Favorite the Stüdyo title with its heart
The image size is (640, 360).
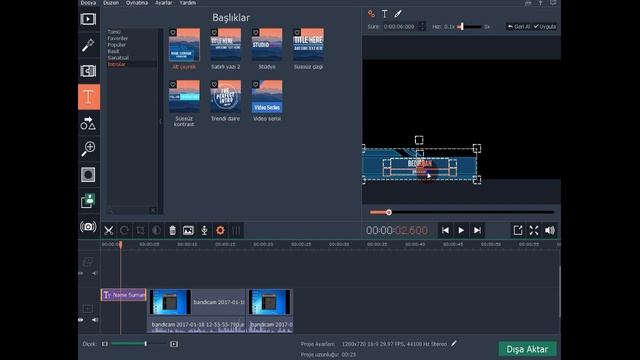click(256, 32)
